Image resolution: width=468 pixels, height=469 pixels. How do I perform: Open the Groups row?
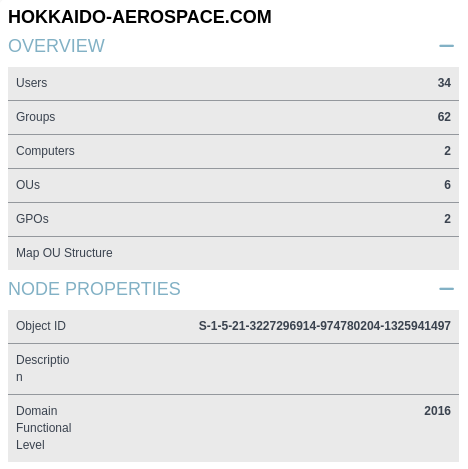tap(233, 117)
